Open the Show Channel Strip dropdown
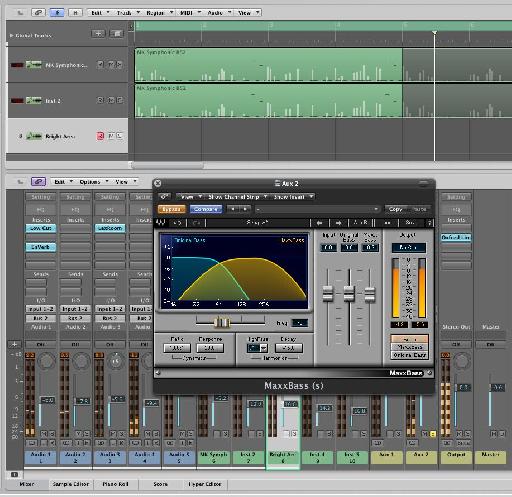Viewport: 512px width, 497px height. [x=238, y=197]
